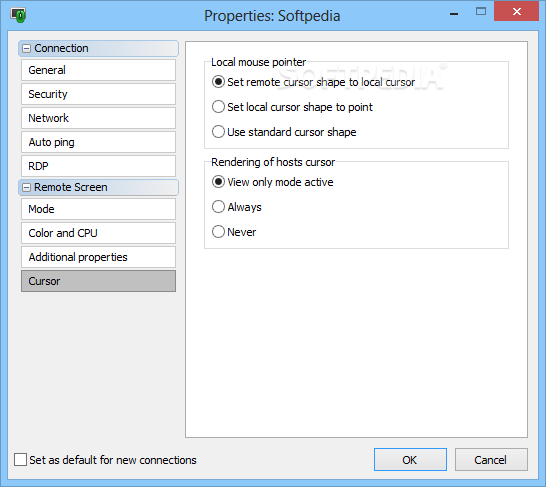Image resolution: width=546 pixels, height=487 pixels.
Task: Dismiss the dialog with Cancel
Action: pyautogui.click(x=491, y=460)
